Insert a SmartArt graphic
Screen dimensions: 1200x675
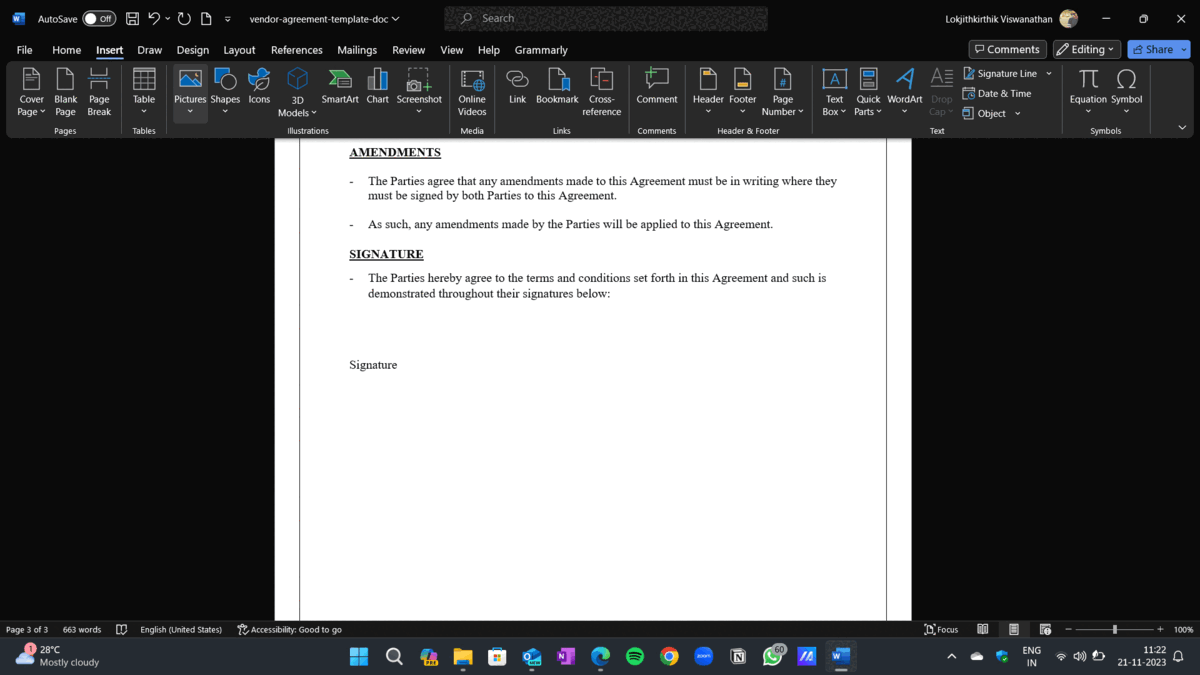point(340,87)
